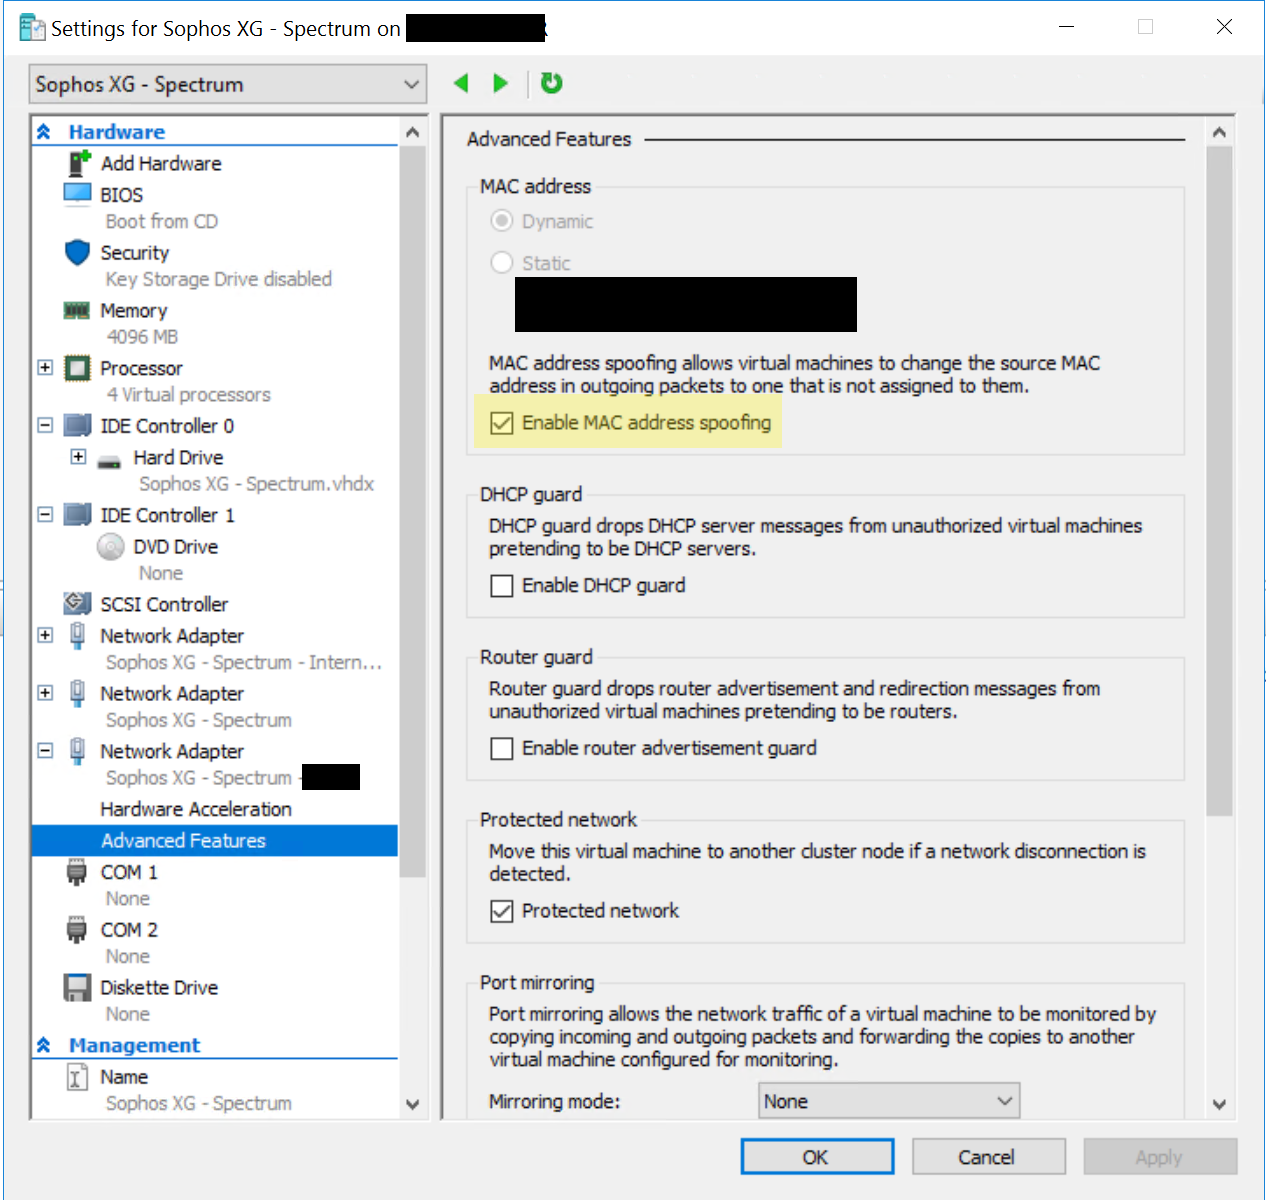Click the right pane scrollbar down arrow
The width and height of the screenshot is (1266, 1200).
pyautogui.click(x=1219, y=1105)
